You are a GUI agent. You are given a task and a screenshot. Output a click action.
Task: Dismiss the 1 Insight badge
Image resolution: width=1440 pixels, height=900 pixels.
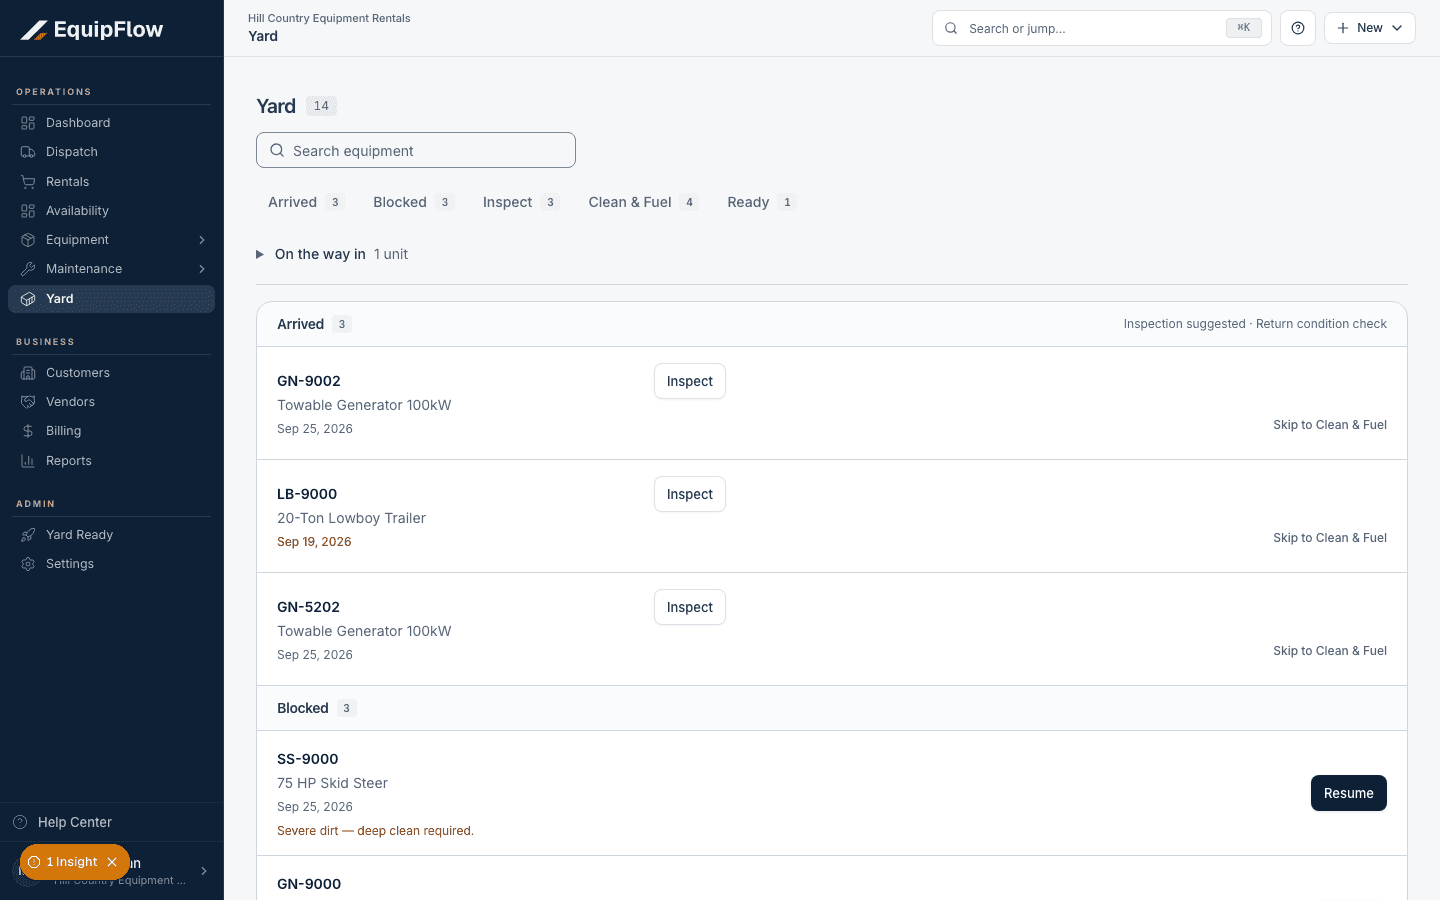pyautogui.click(x=112, y=862)
